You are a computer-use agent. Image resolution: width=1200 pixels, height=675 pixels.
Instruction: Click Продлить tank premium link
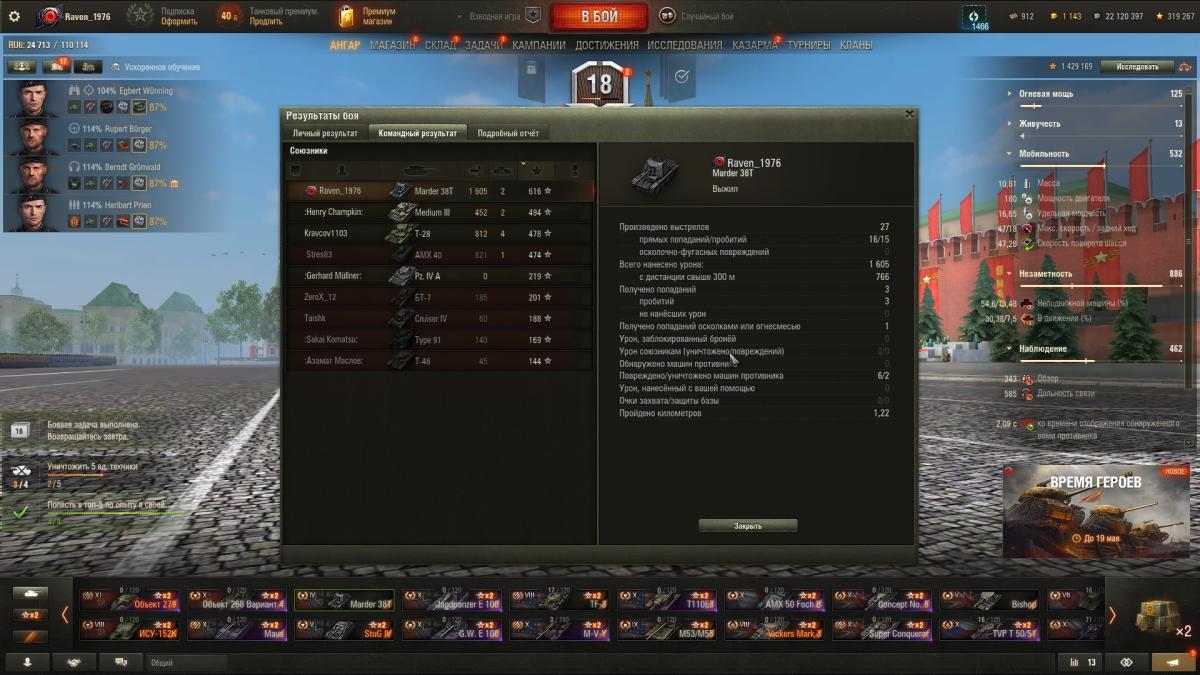click(x=265, y=22)
